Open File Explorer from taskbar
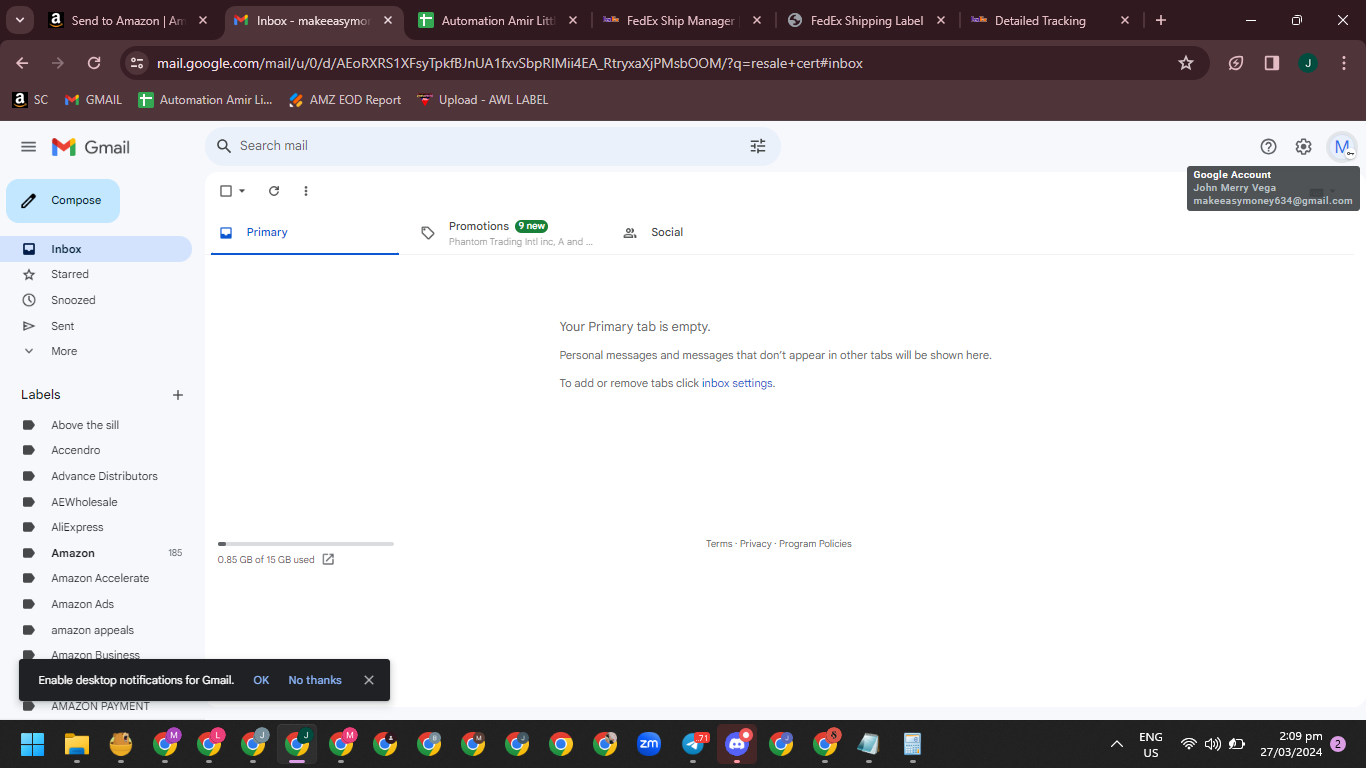1366x768 pixels. [77, 744]
